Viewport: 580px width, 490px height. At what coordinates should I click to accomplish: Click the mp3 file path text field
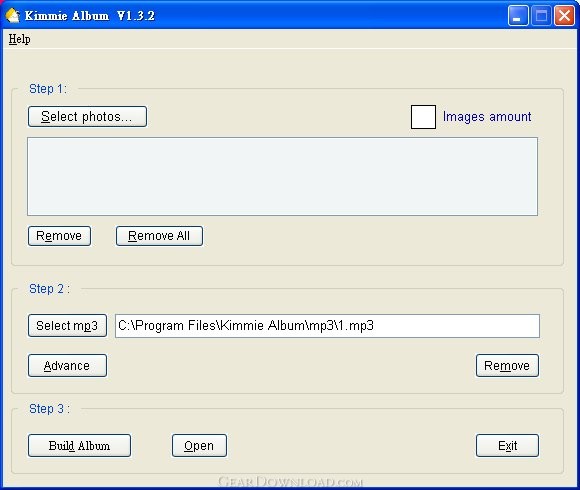[327, 326]
